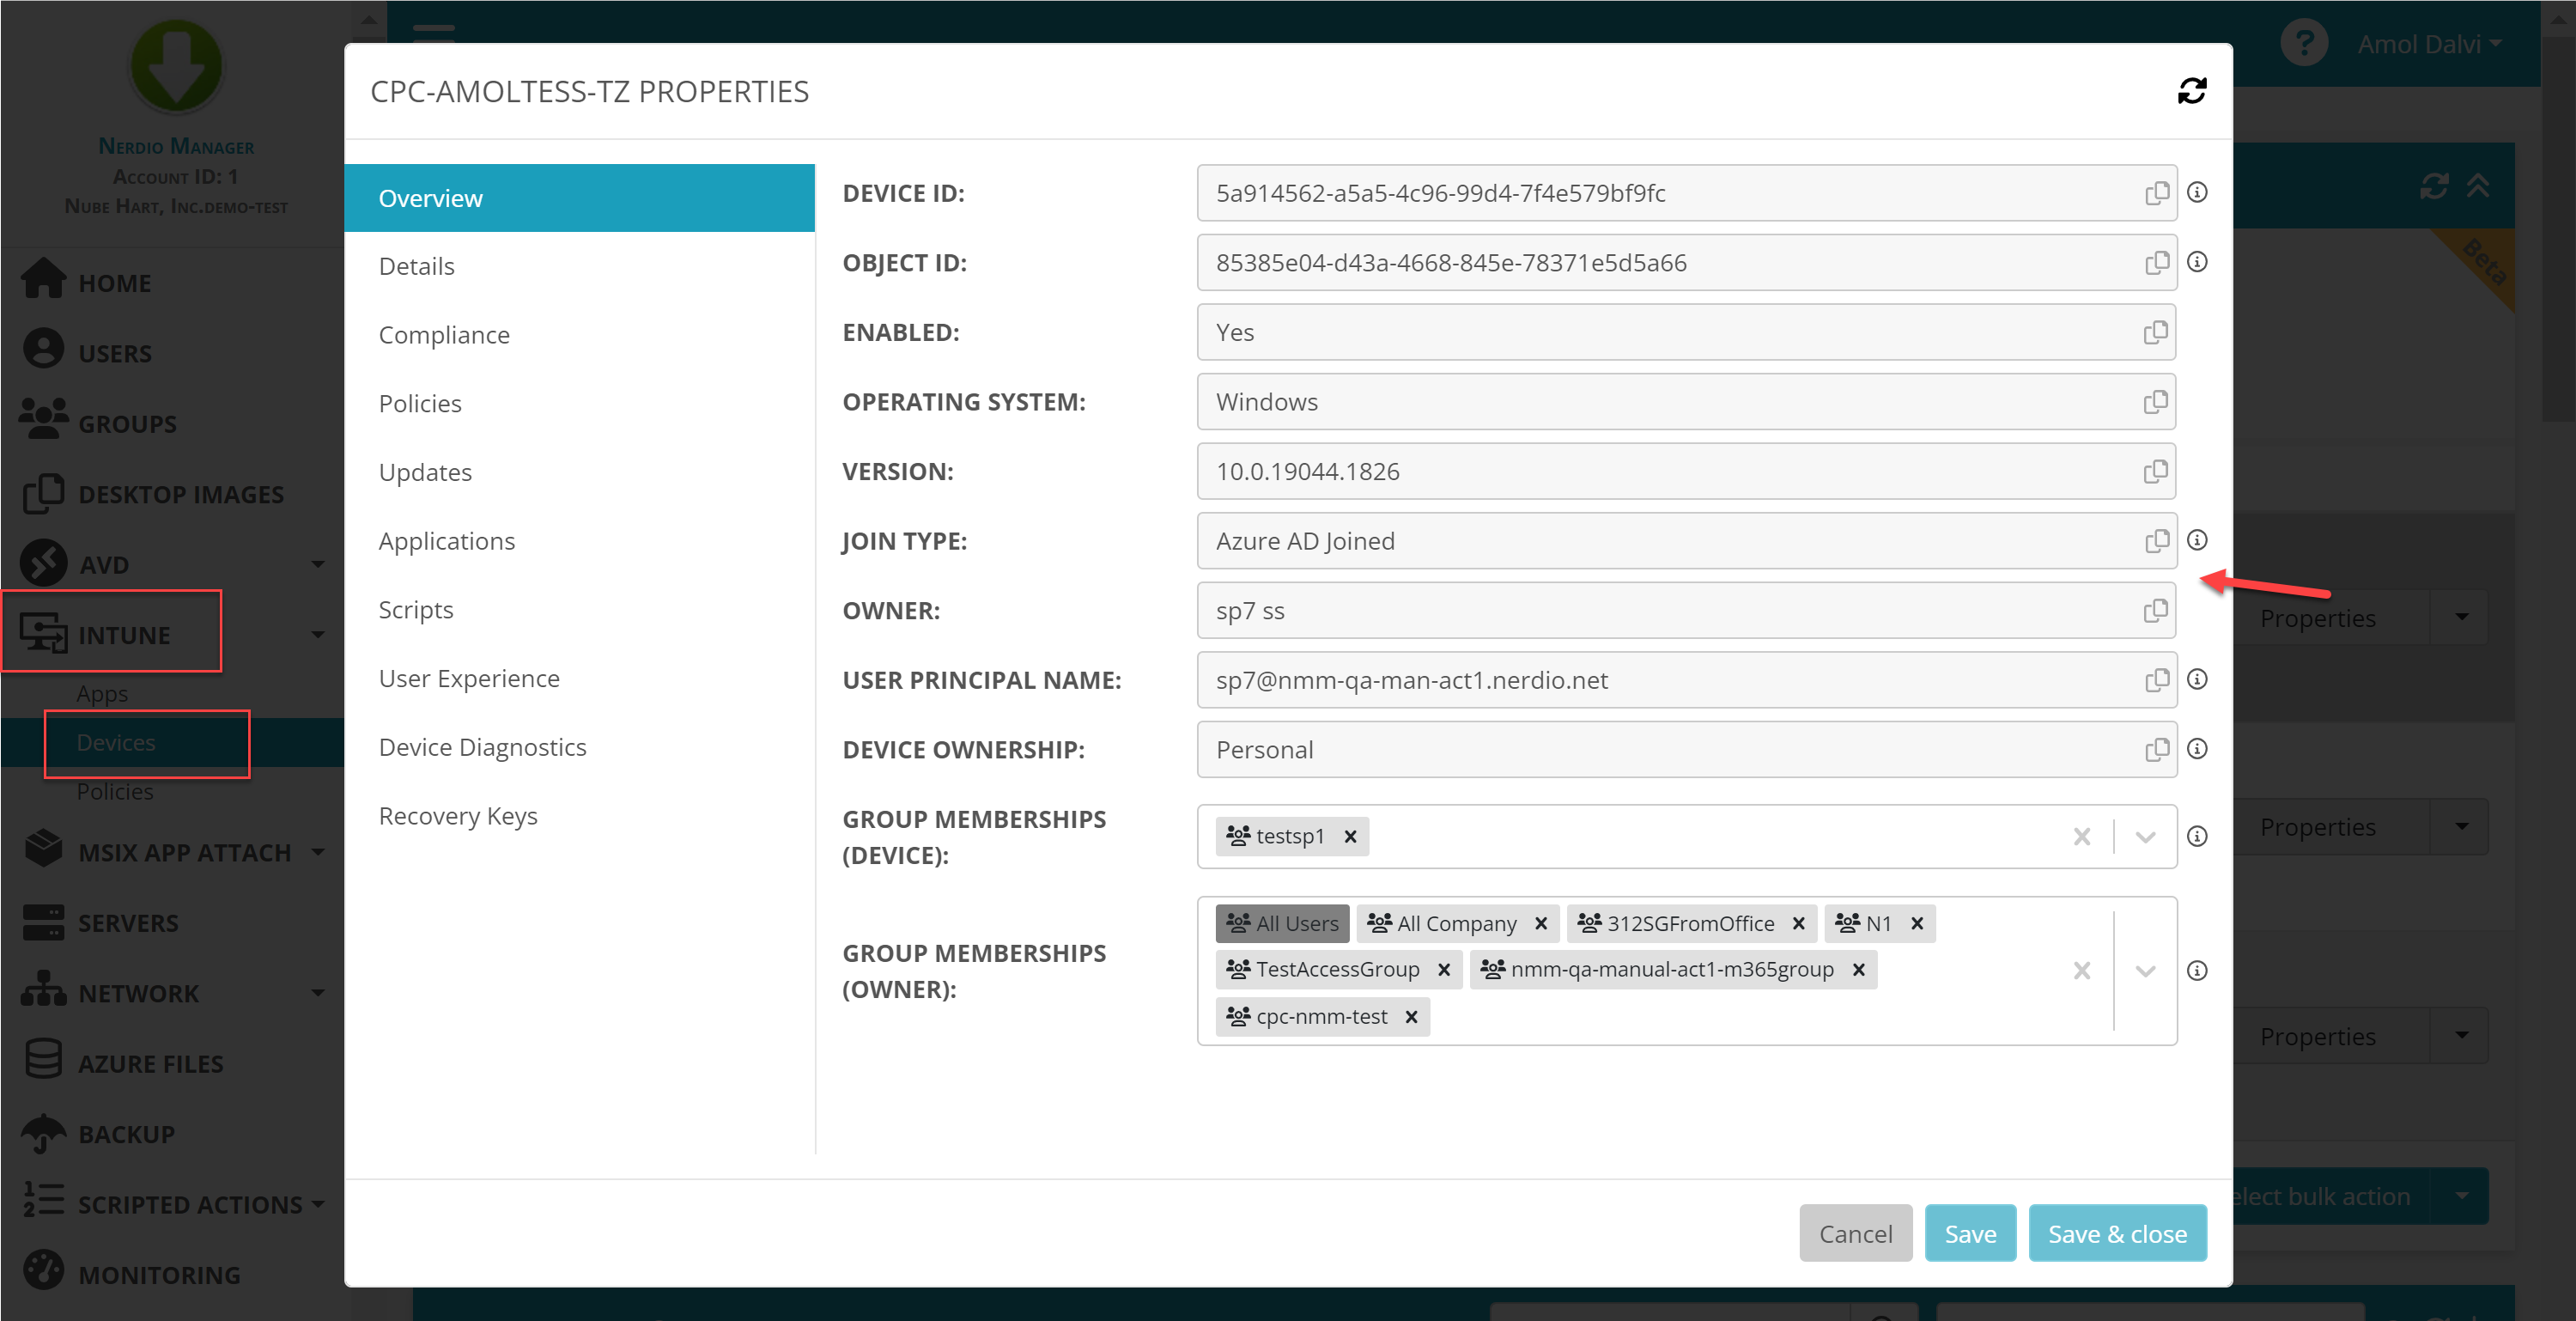Image resolution: width=2576 pixels, height=1321 pixels.
Task: Copy the Device ID value
Action: pyautogui.click(x=2156, y=193)
